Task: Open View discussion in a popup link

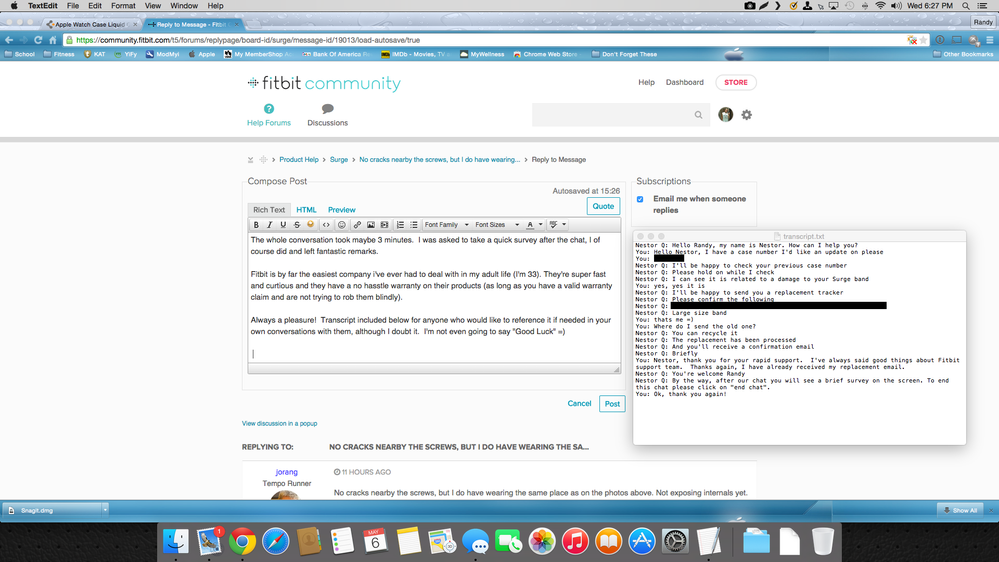Action: 279,423
